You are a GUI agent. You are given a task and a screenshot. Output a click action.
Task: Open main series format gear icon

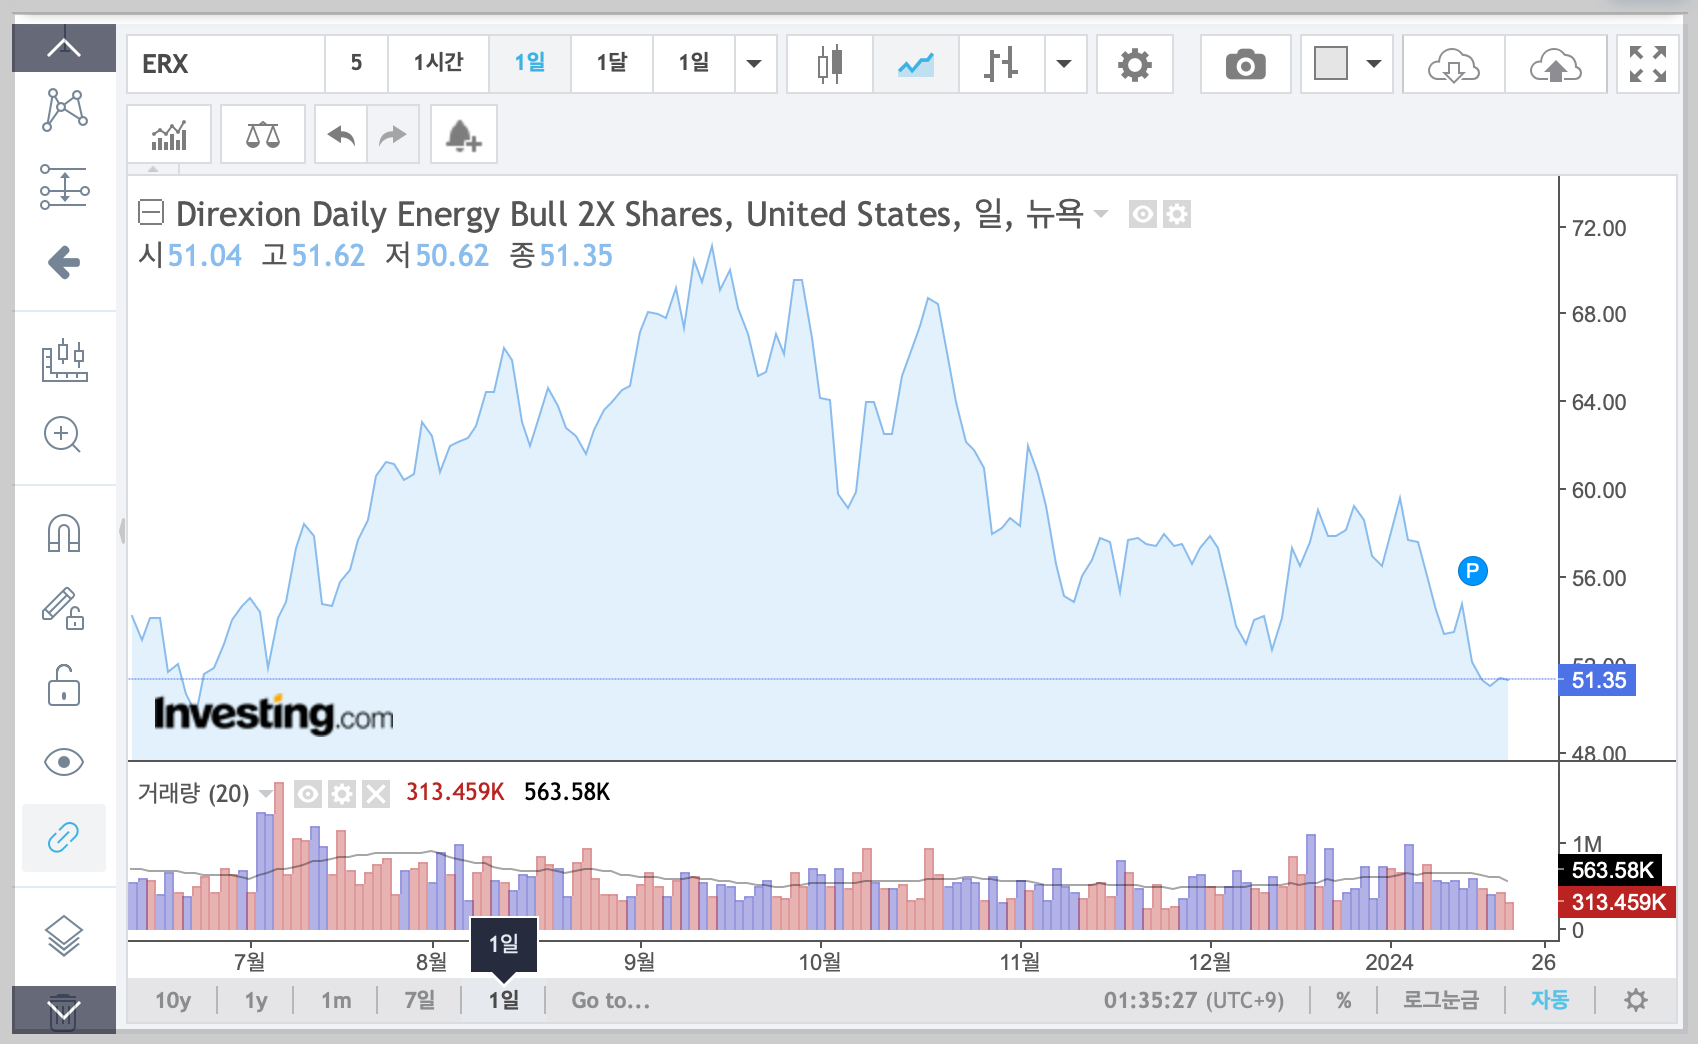tap(1177, 214)
